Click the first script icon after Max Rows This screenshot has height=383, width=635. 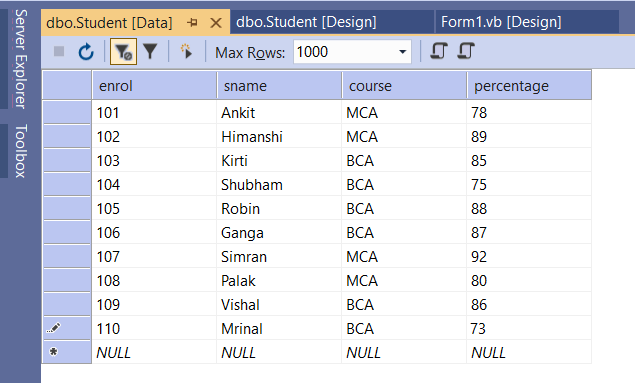[439, 51]
